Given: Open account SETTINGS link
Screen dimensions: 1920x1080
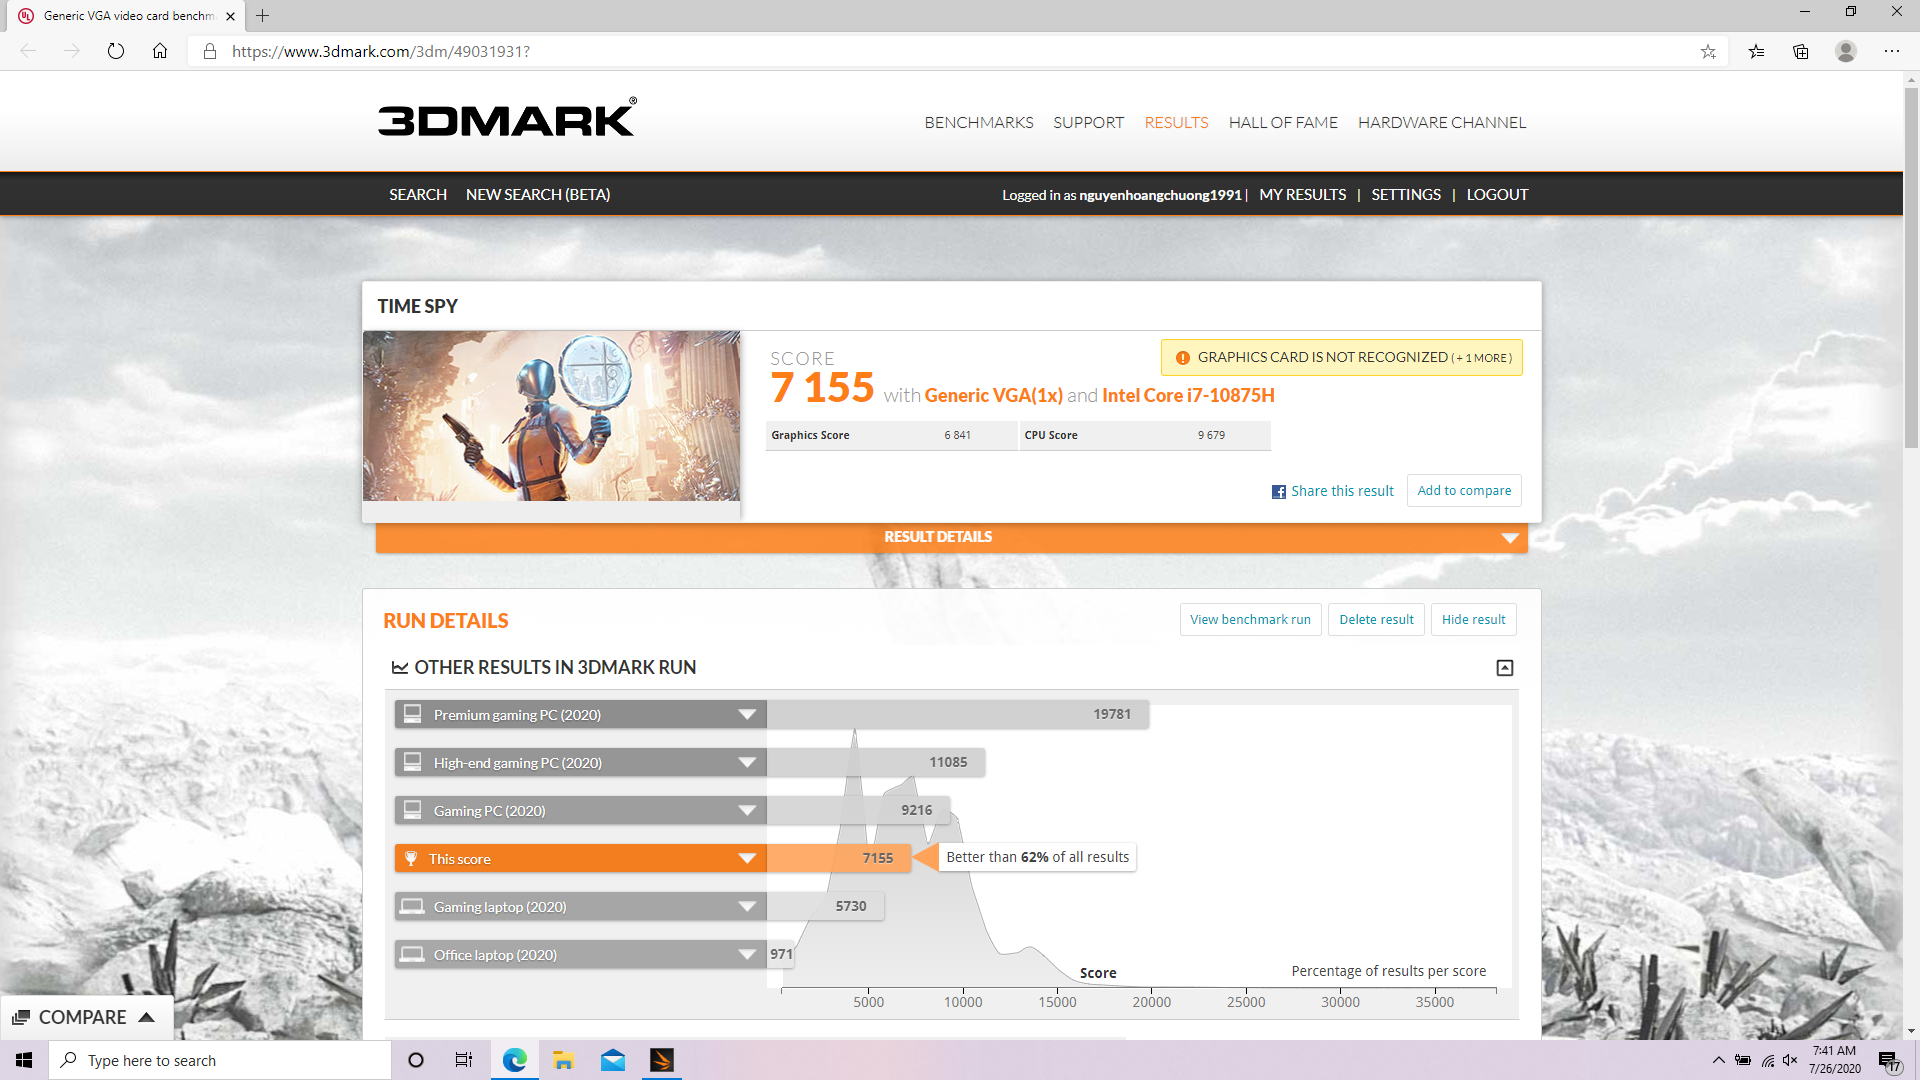Looking at the screenshot, I should coord(1406,194).
